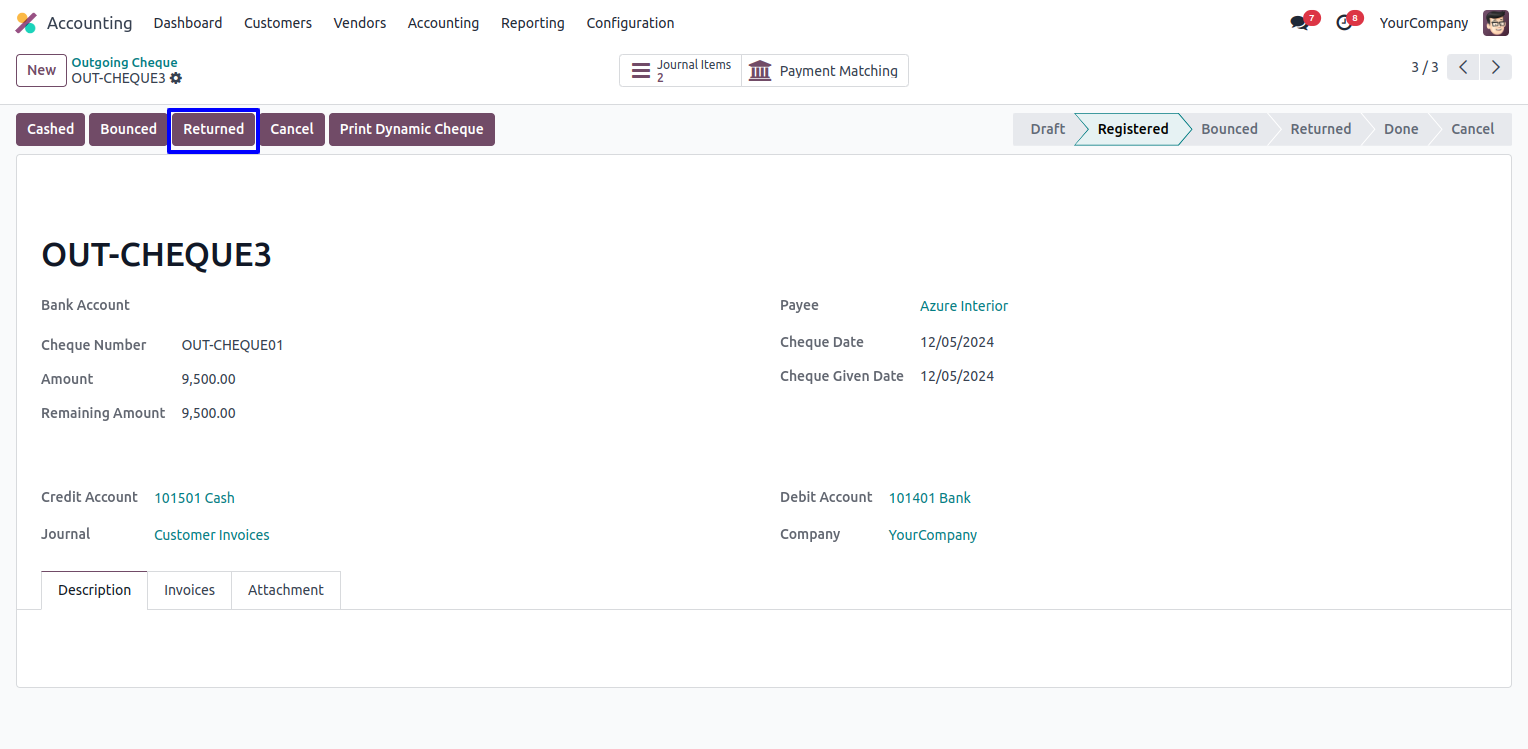Click the Outgoing Cheque breadcrumb link

(124, 62)
